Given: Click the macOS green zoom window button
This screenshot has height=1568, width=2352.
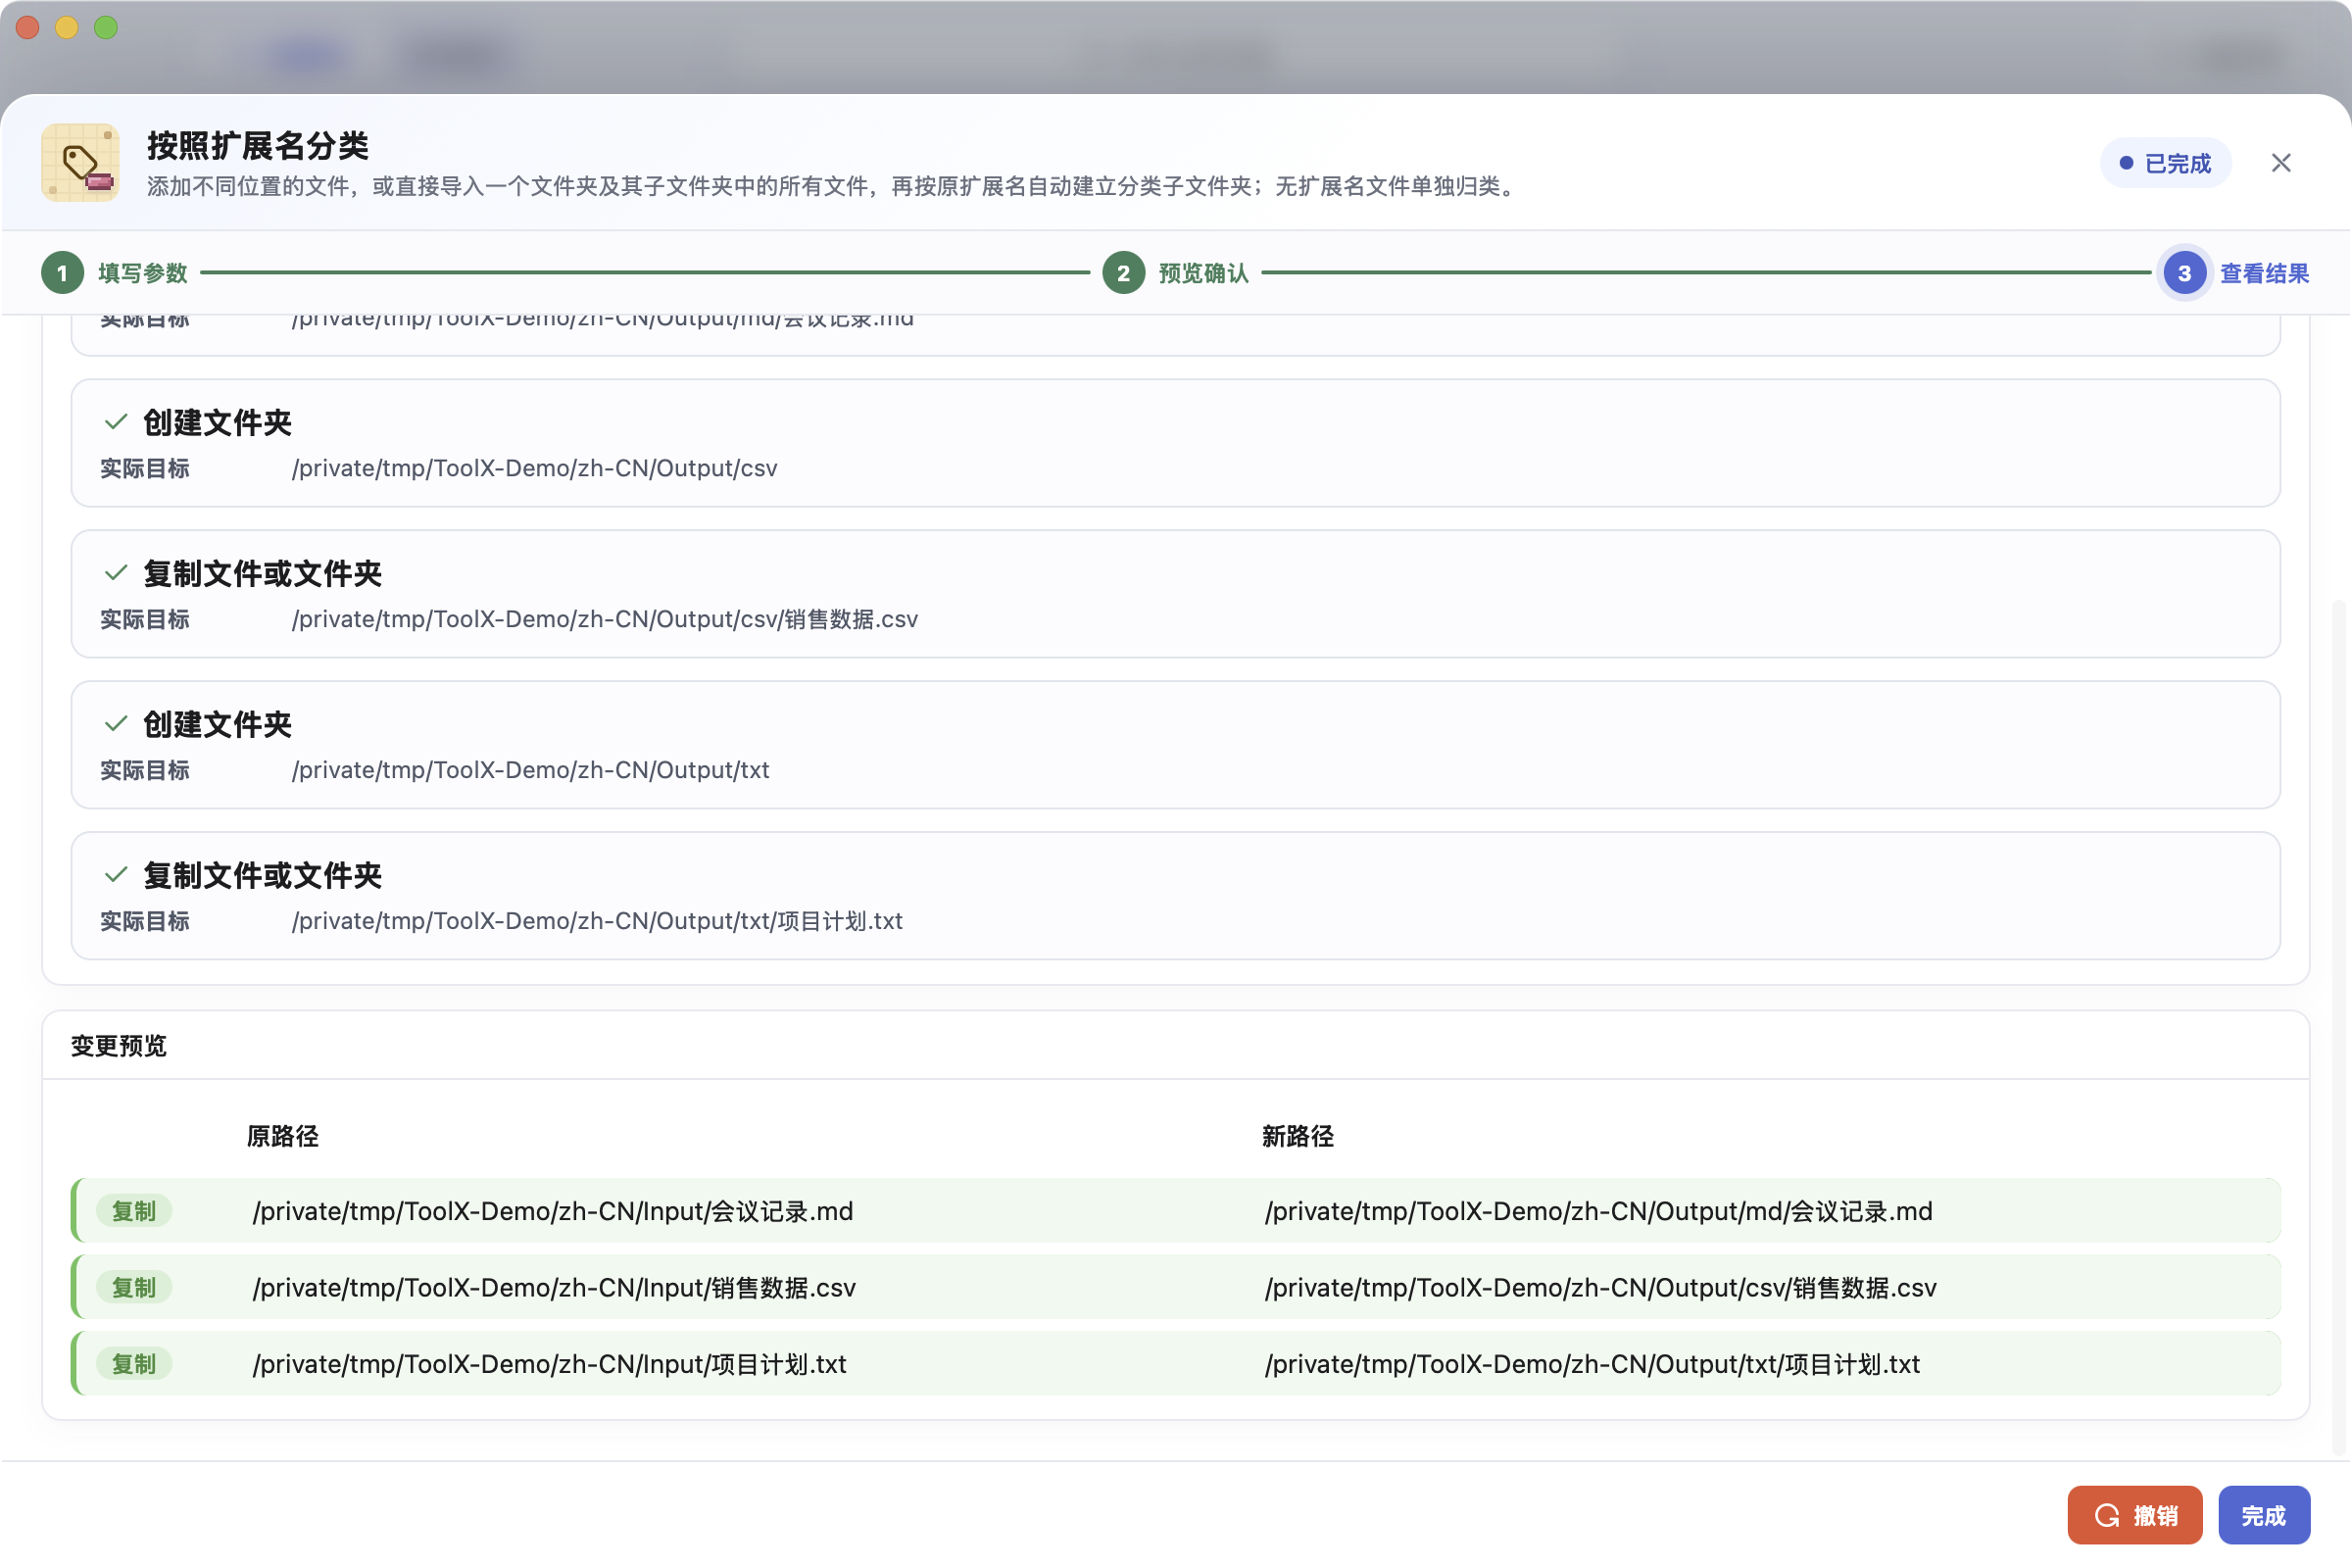Looking at the screenshot, I should (x=105, y=27).
